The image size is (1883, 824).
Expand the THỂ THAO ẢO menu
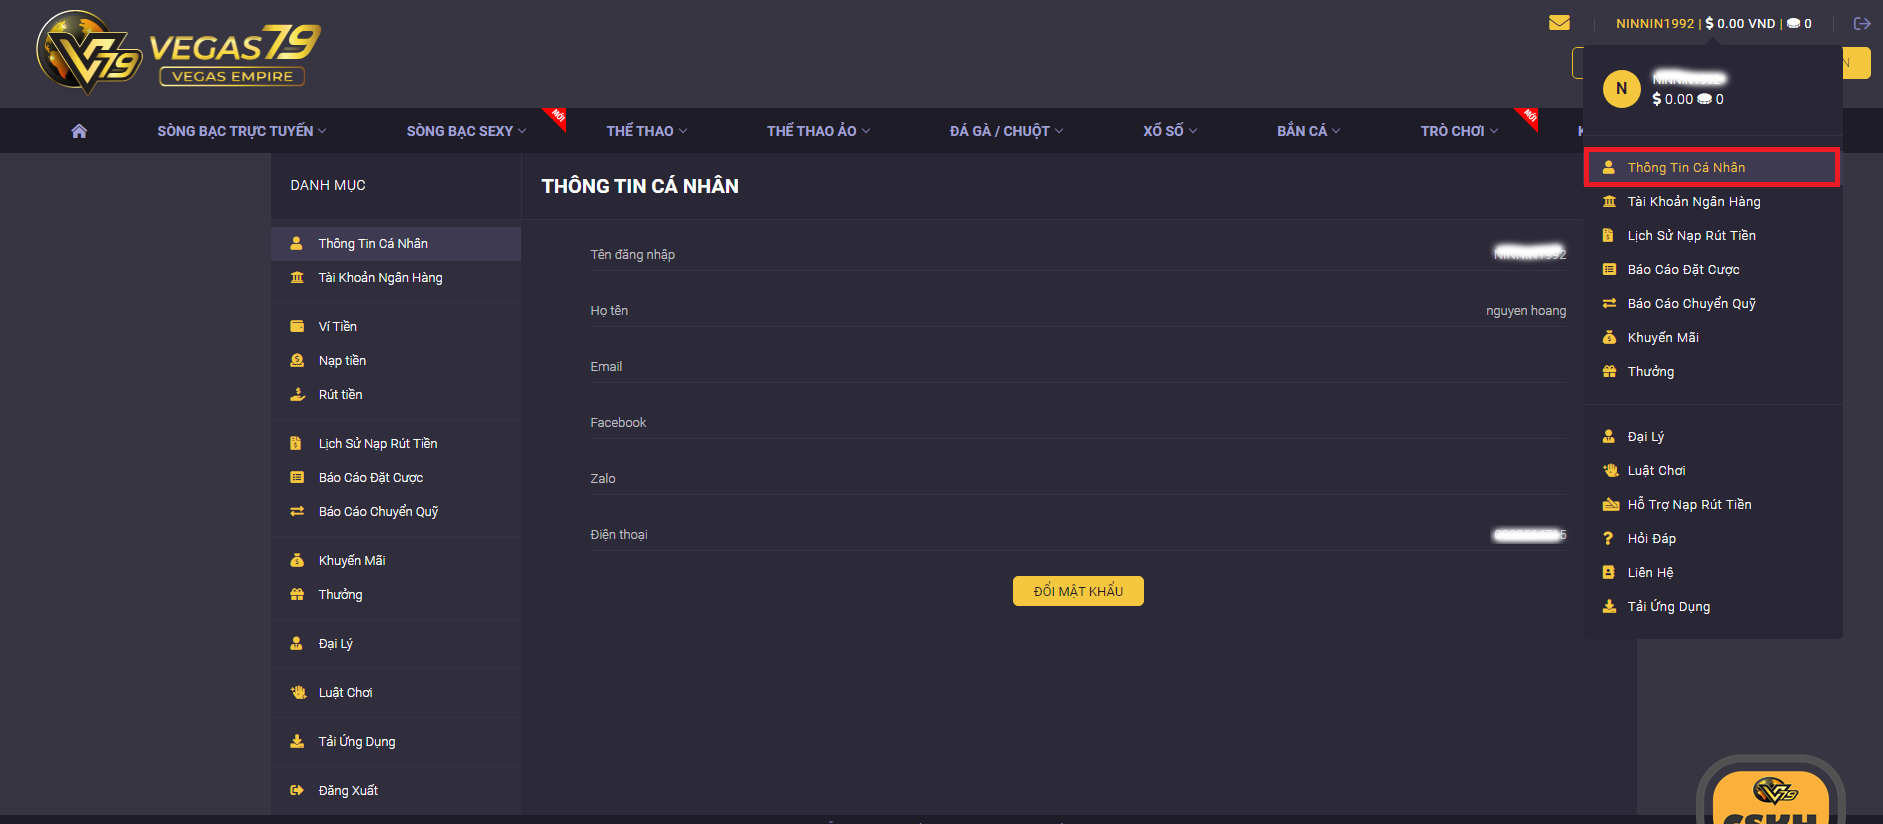tap(818, 131)
